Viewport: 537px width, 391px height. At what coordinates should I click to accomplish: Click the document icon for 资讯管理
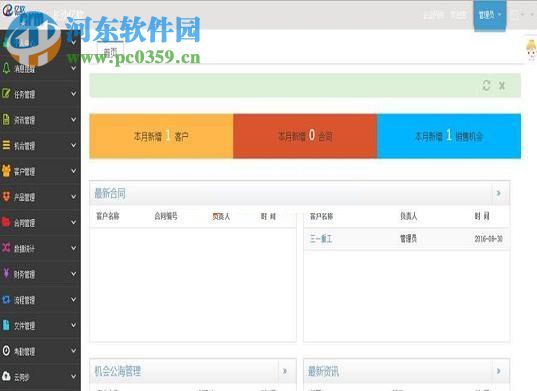pos(6,119)
